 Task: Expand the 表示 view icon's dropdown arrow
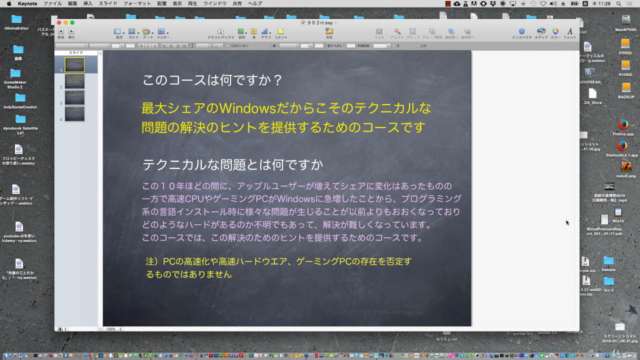124,32
